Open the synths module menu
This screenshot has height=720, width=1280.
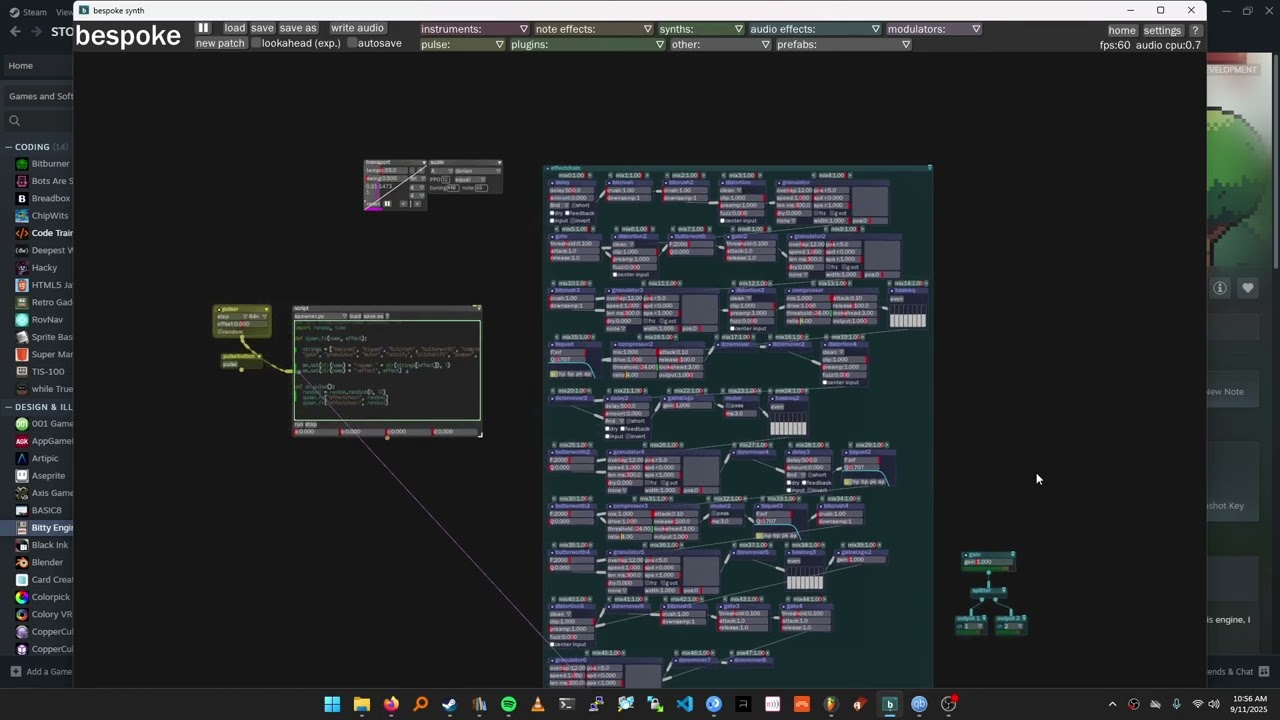(x=701, y=29)
